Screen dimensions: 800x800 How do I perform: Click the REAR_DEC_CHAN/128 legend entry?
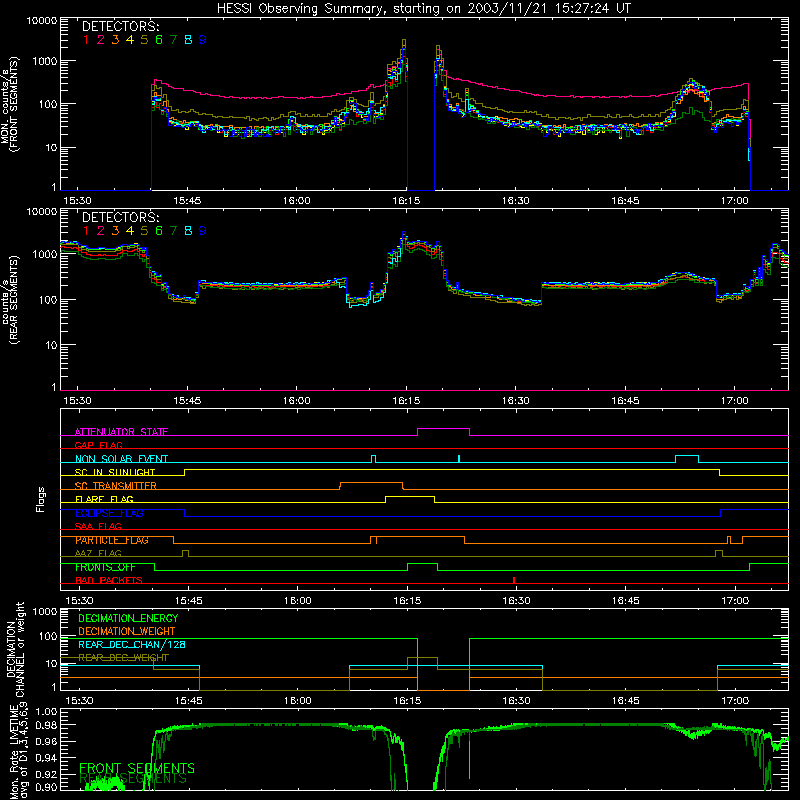point(132,645)
